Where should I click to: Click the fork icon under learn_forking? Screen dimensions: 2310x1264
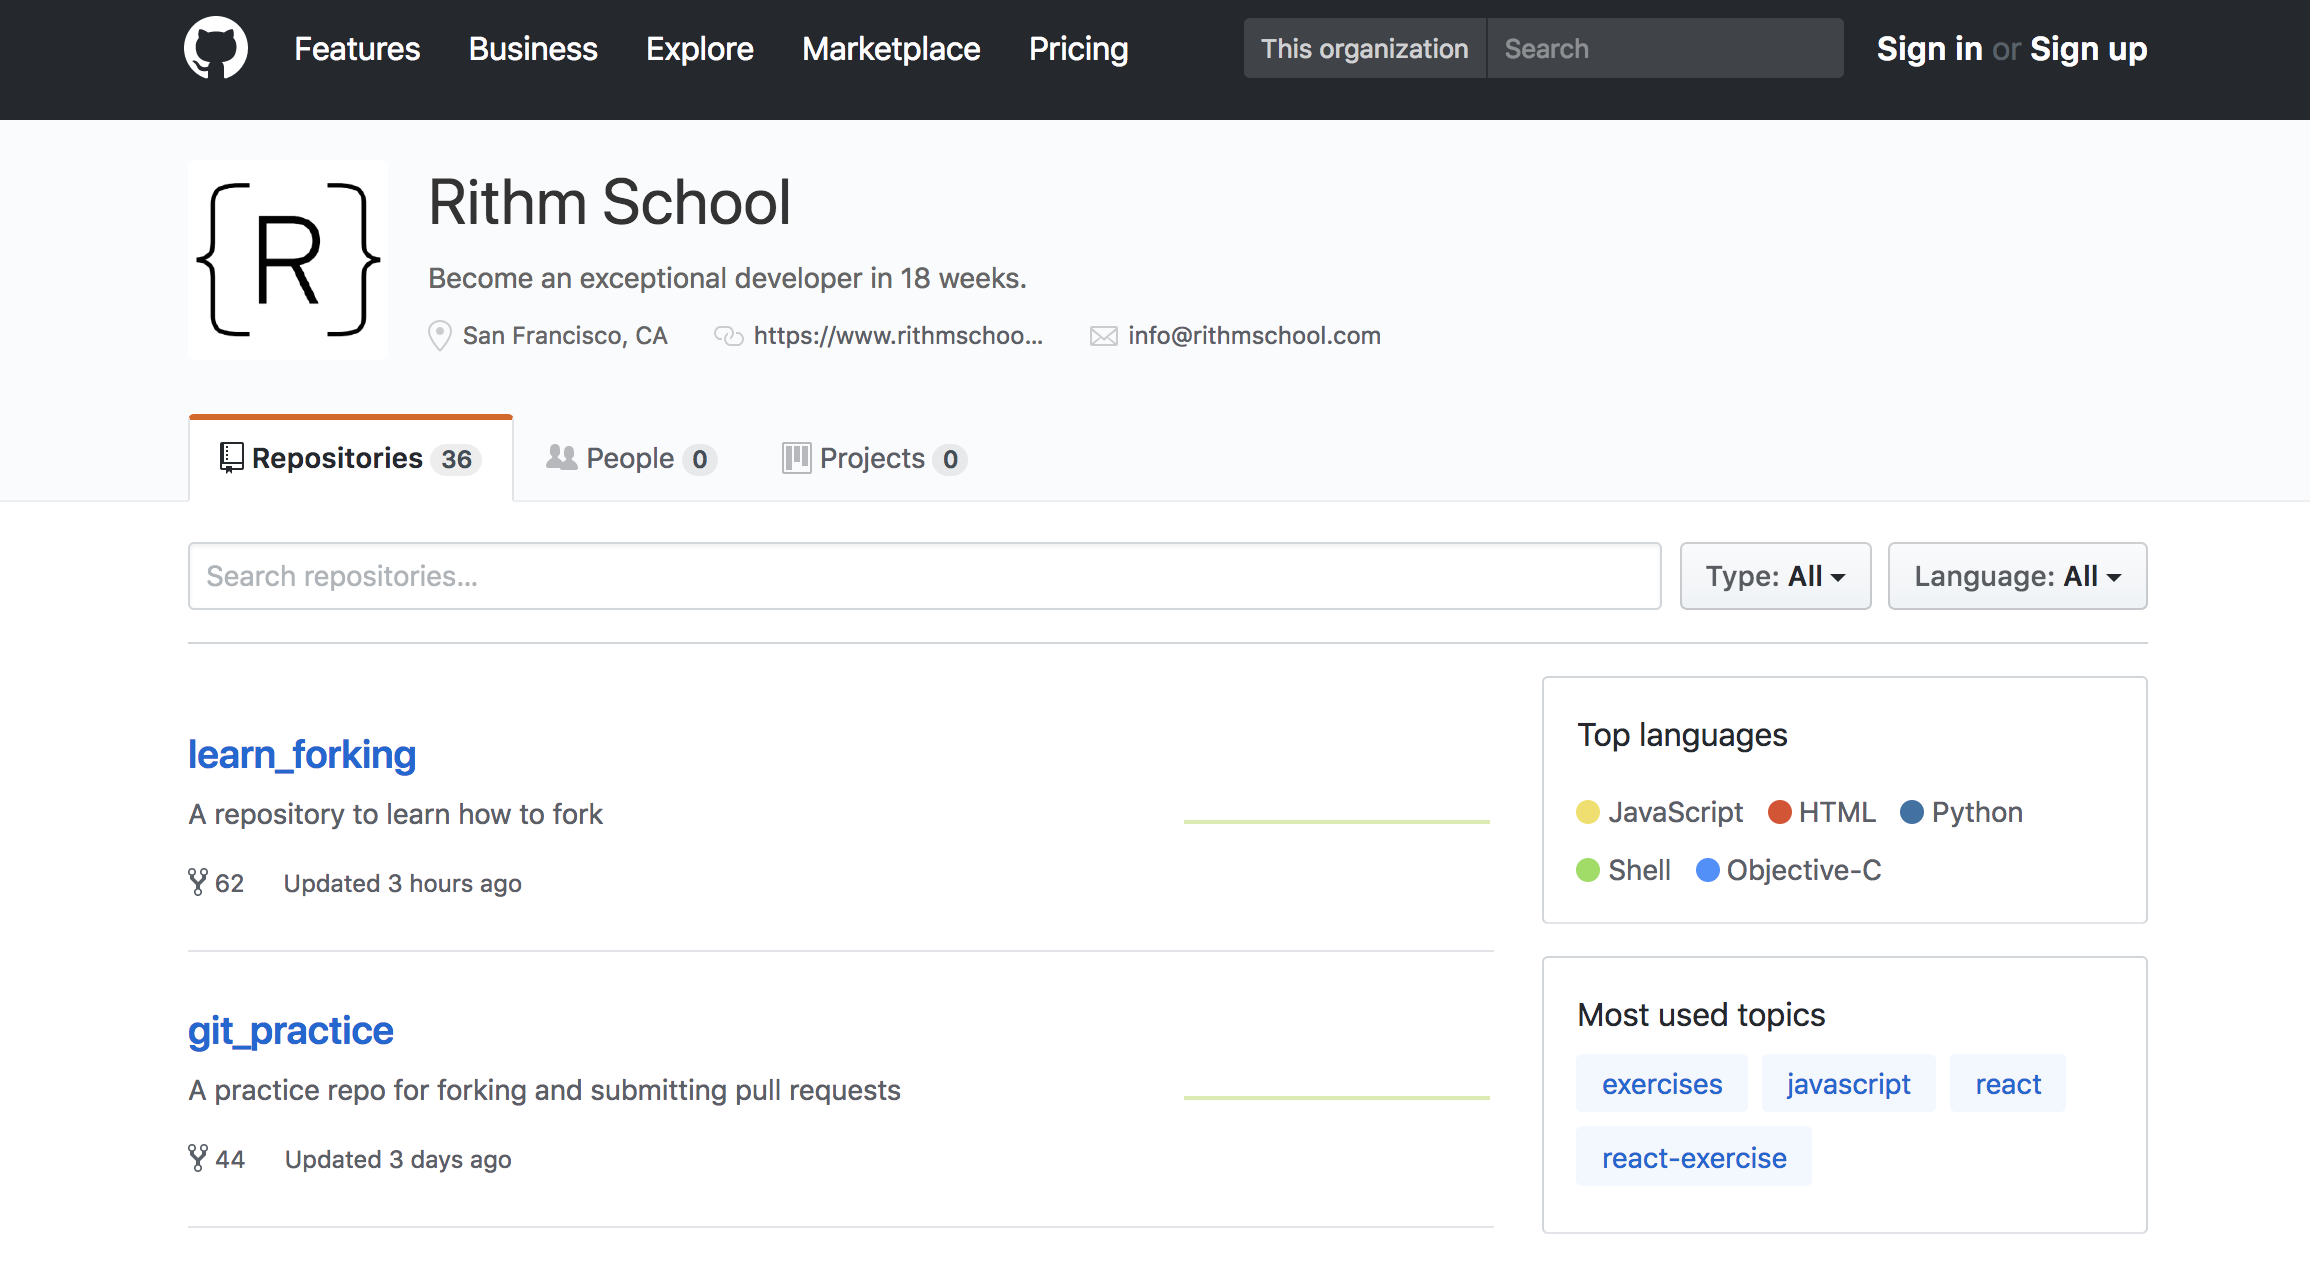[x=198, y=882]
